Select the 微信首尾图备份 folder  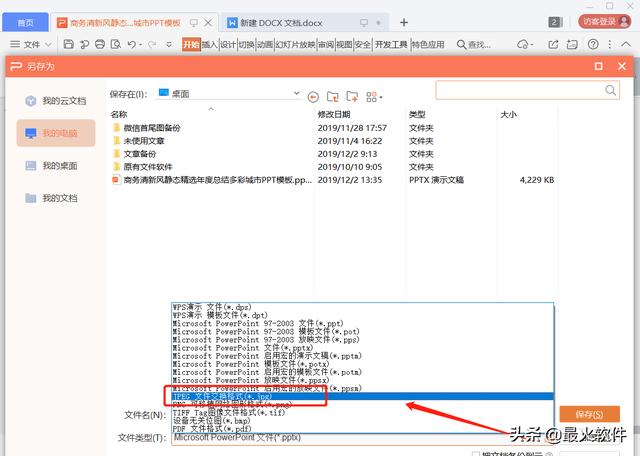tap(152, 128)
